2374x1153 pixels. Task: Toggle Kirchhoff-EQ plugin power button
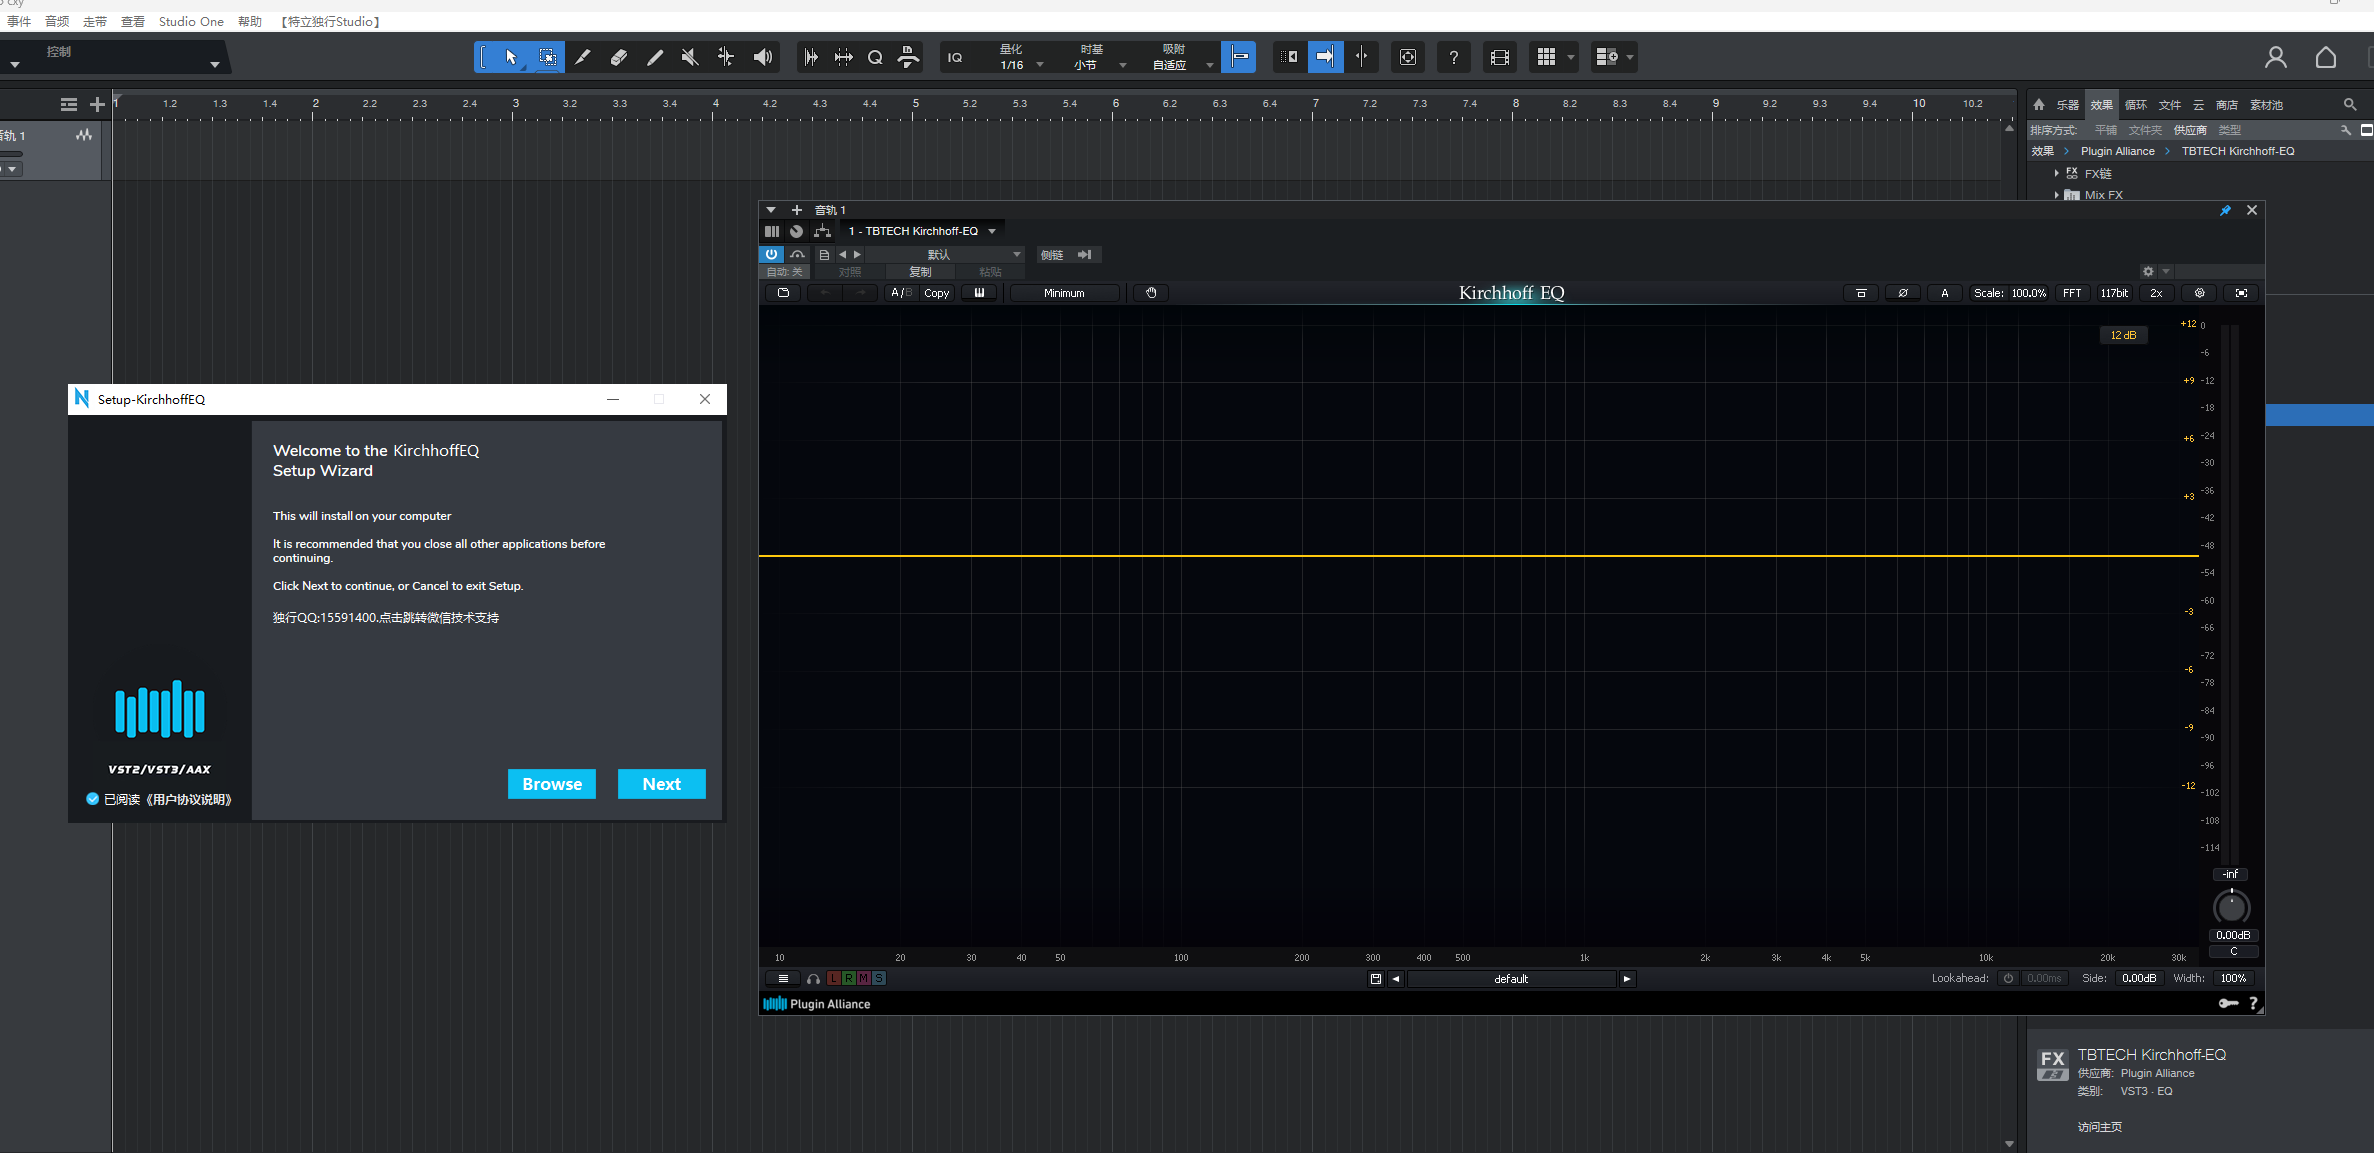[771, 254]
